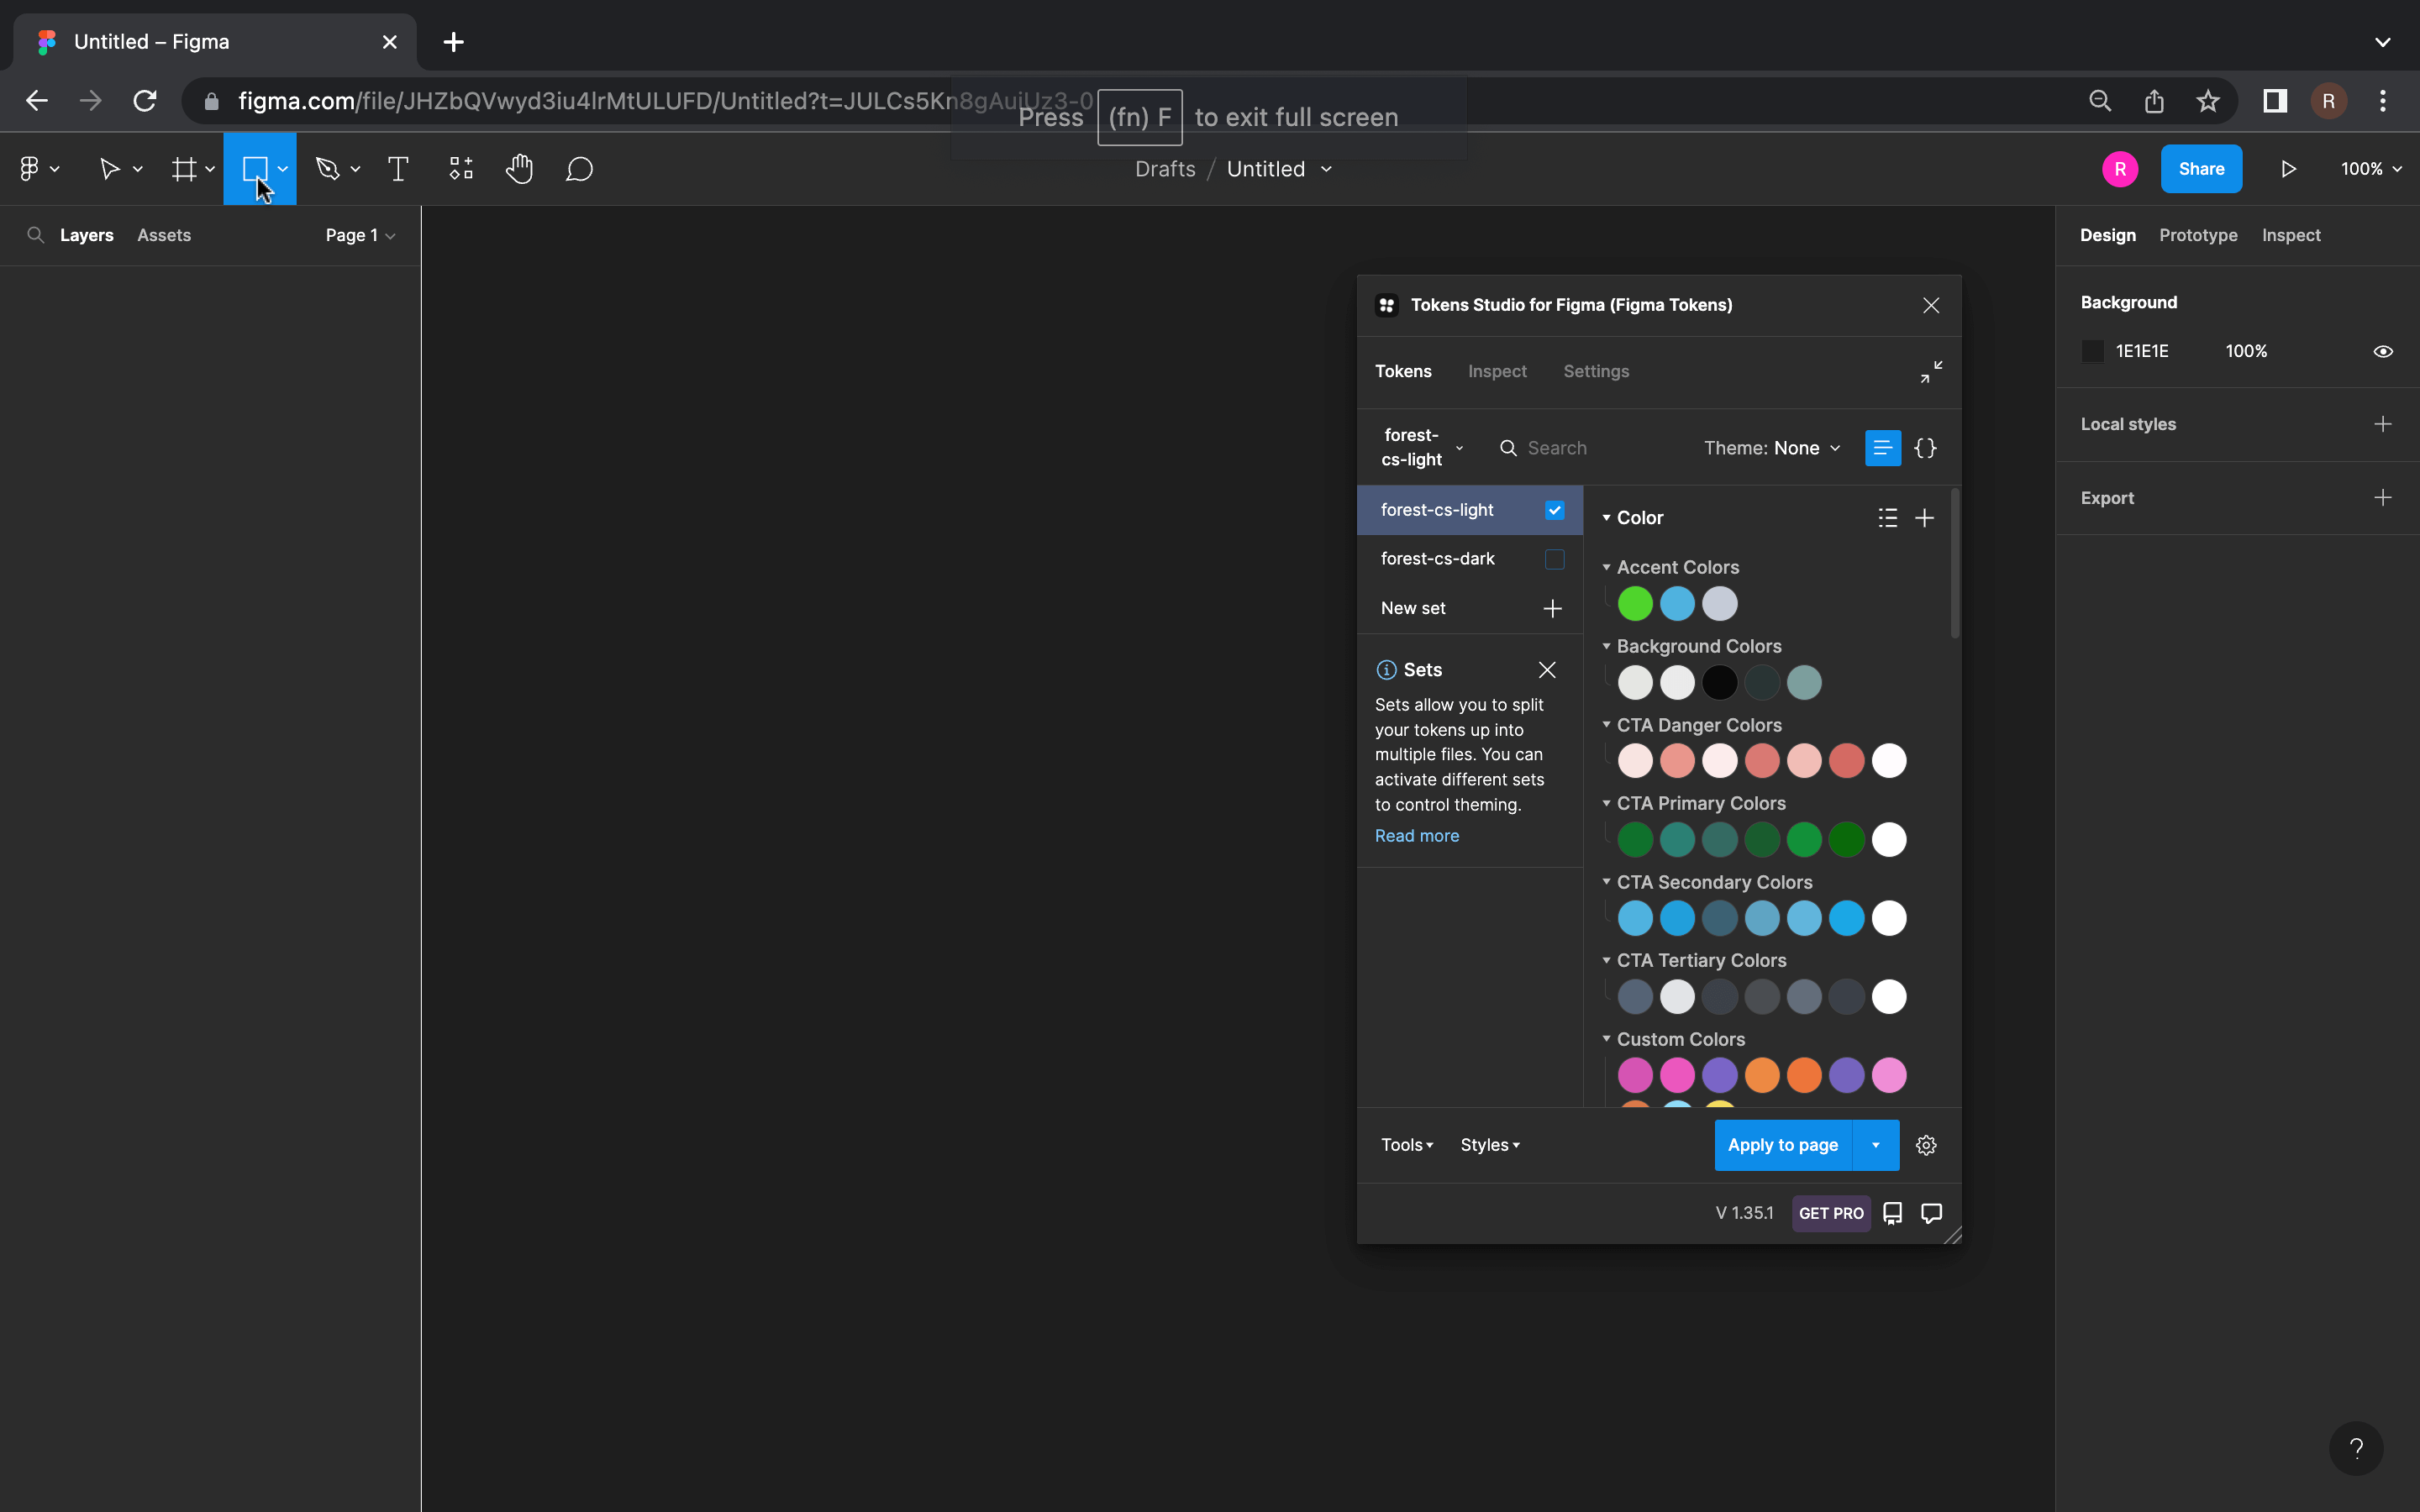Add a new Color token
The height and width of the screenshot is (1512, 2420).
[1924, 518]
